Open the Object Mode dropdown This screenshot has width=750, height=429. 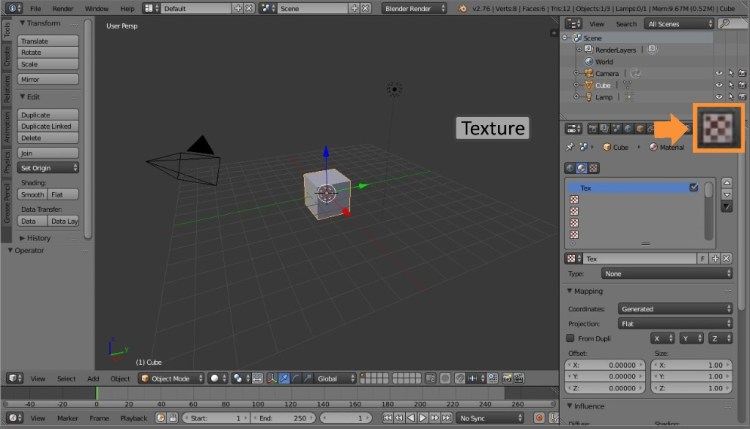171,379
